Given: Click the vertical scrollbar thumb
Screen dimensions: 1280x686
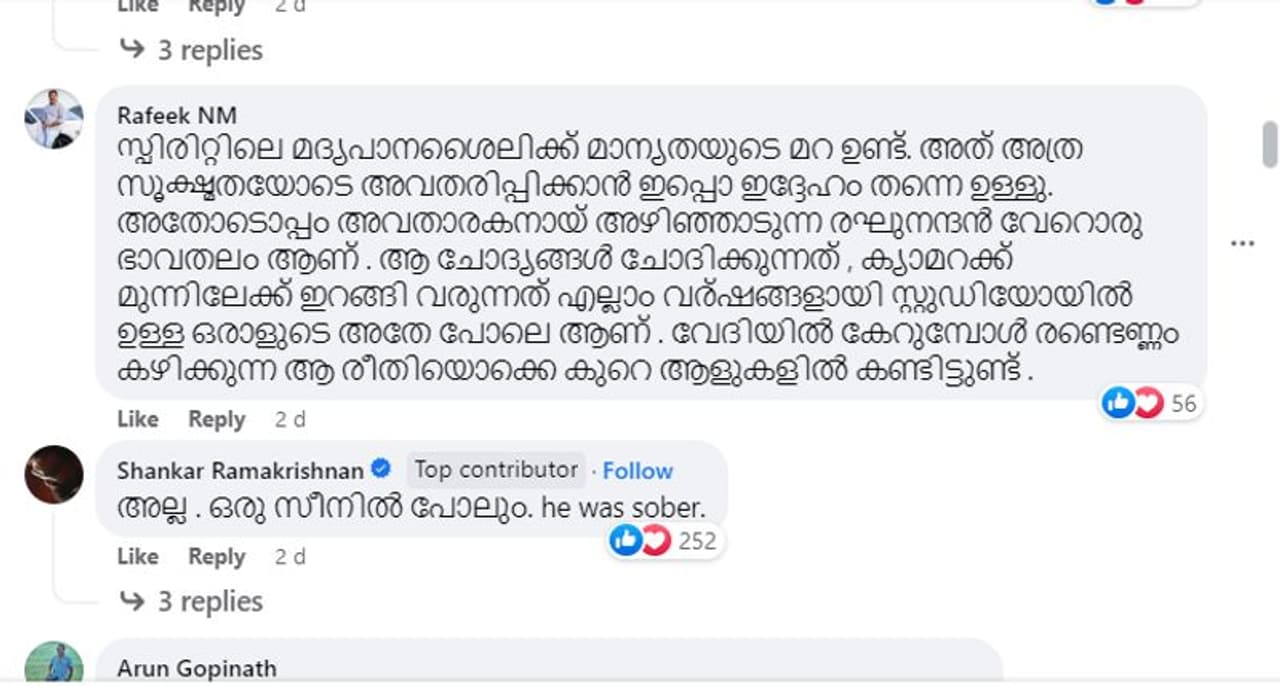Looking at the screenshot, I should (1270, 145).
